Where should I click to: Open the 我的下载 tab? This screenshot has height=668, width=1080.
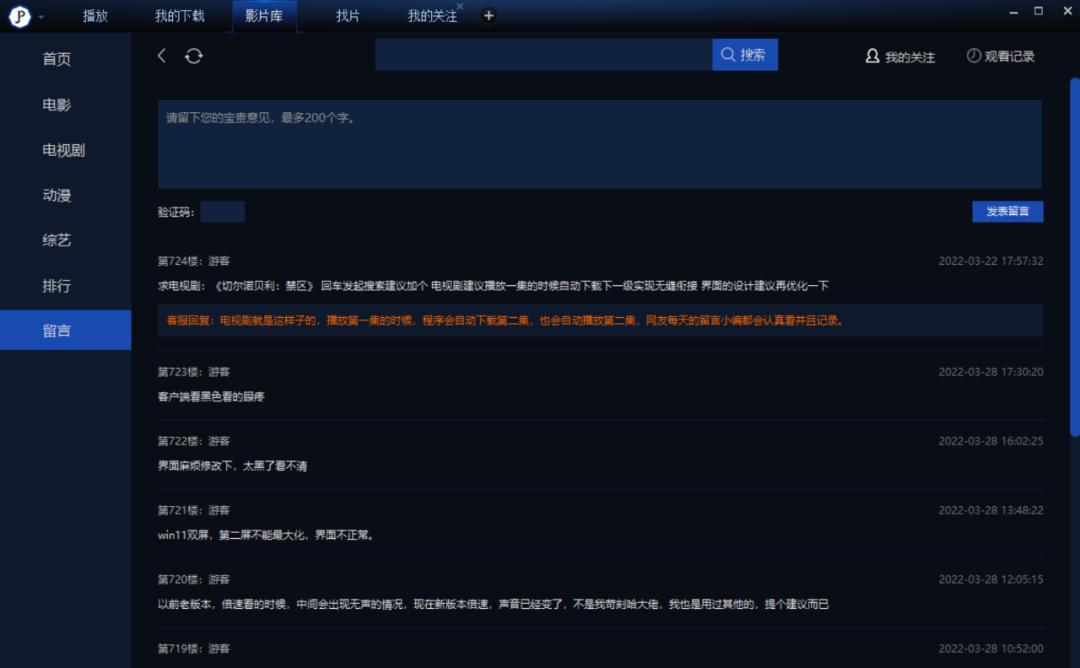[x=180, y=16]
